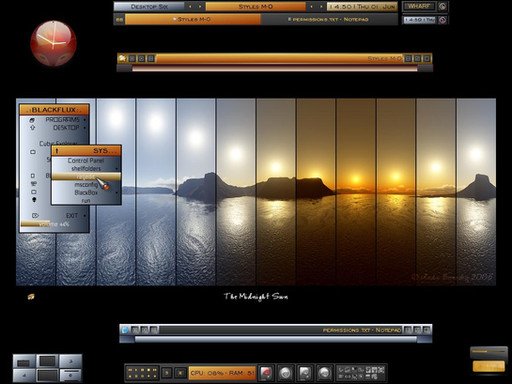Click the second small square button after pager
This screenshot has width=512, height=384.
tap(180, 373)
